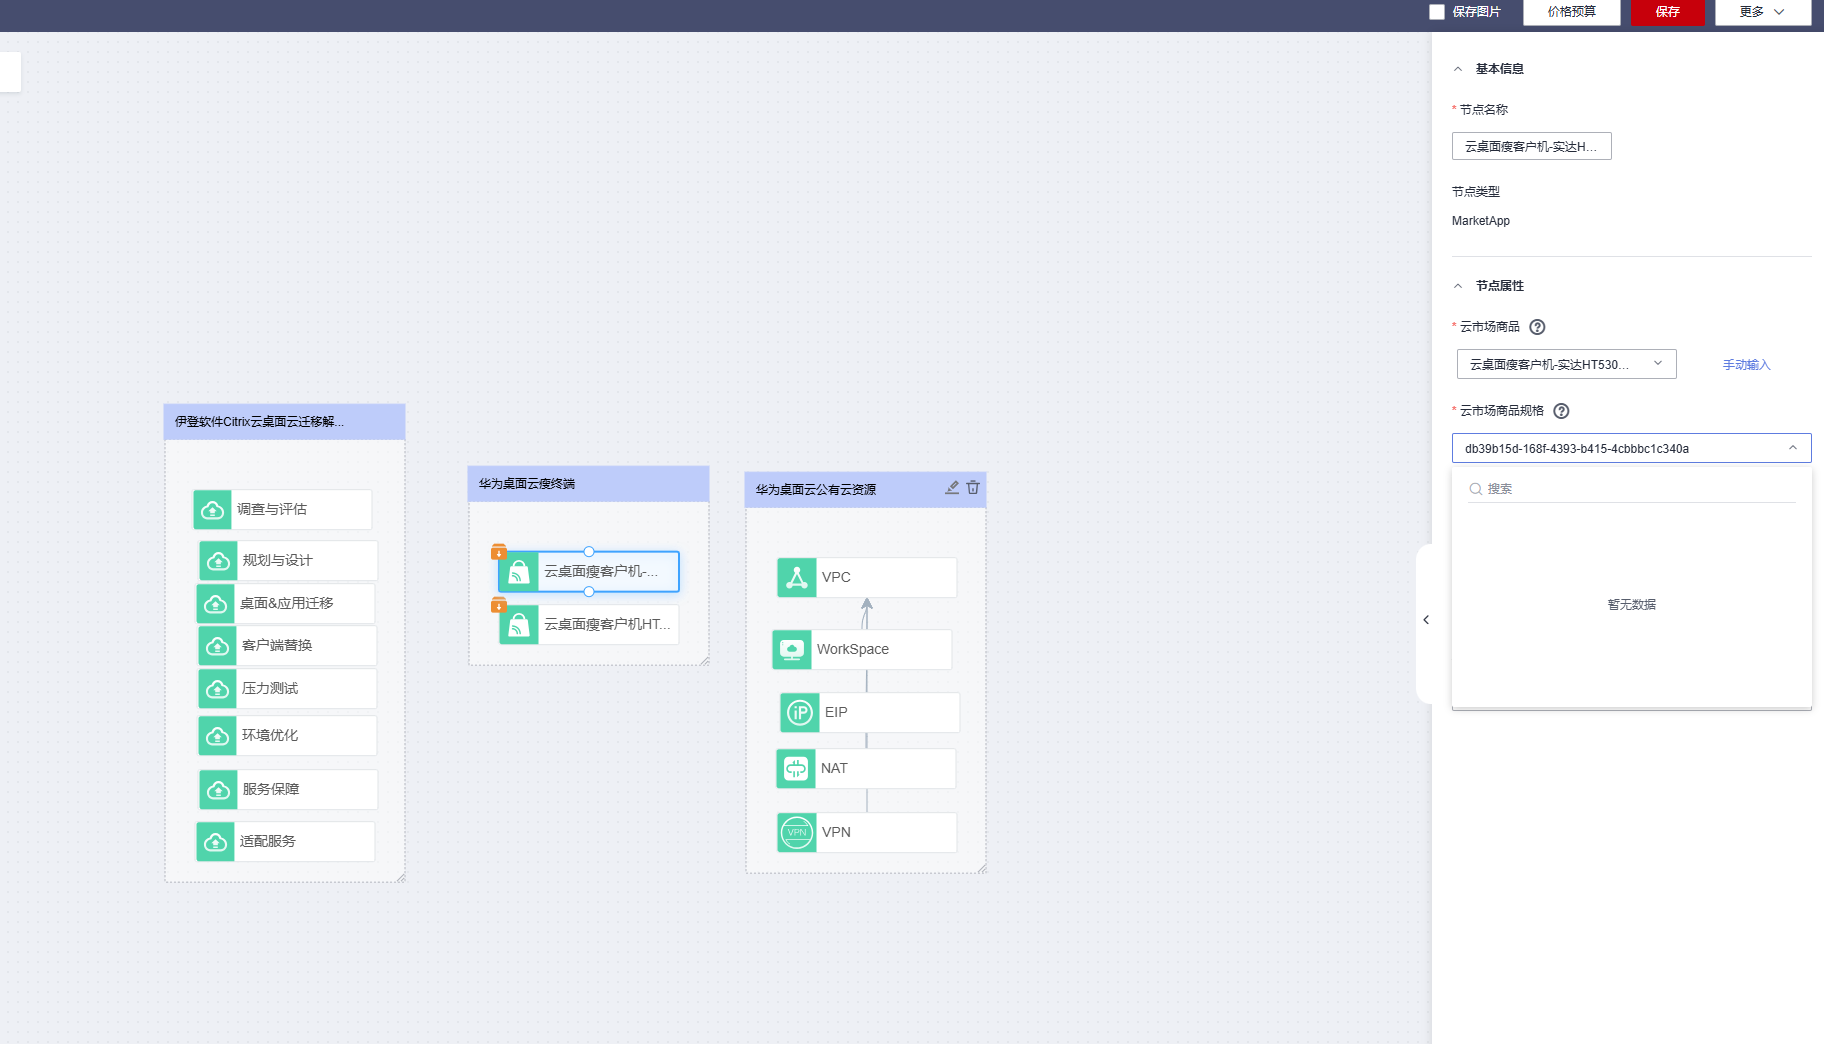
Task: Close the 云市场商品规格 dropdown
Action: click(x=1793, y=448)
